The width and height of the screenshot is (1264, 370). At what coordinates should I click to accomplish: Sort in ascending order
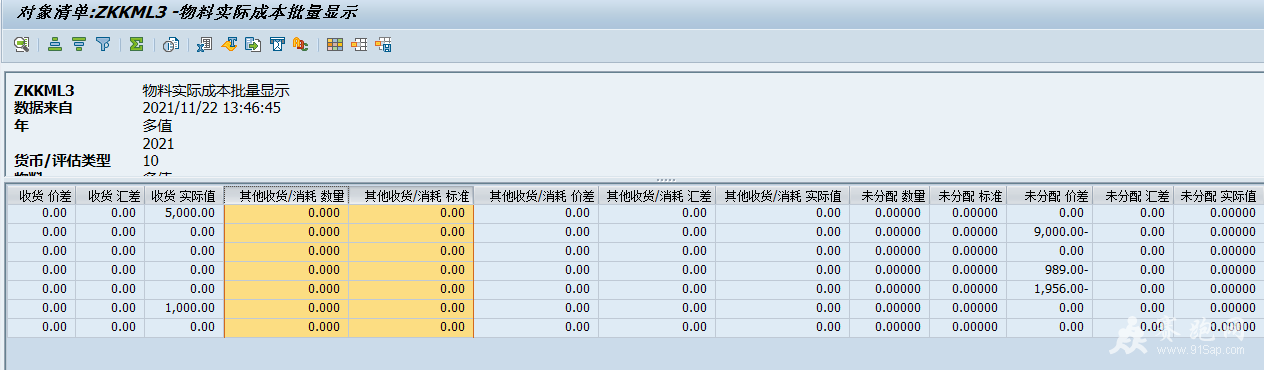55,45
